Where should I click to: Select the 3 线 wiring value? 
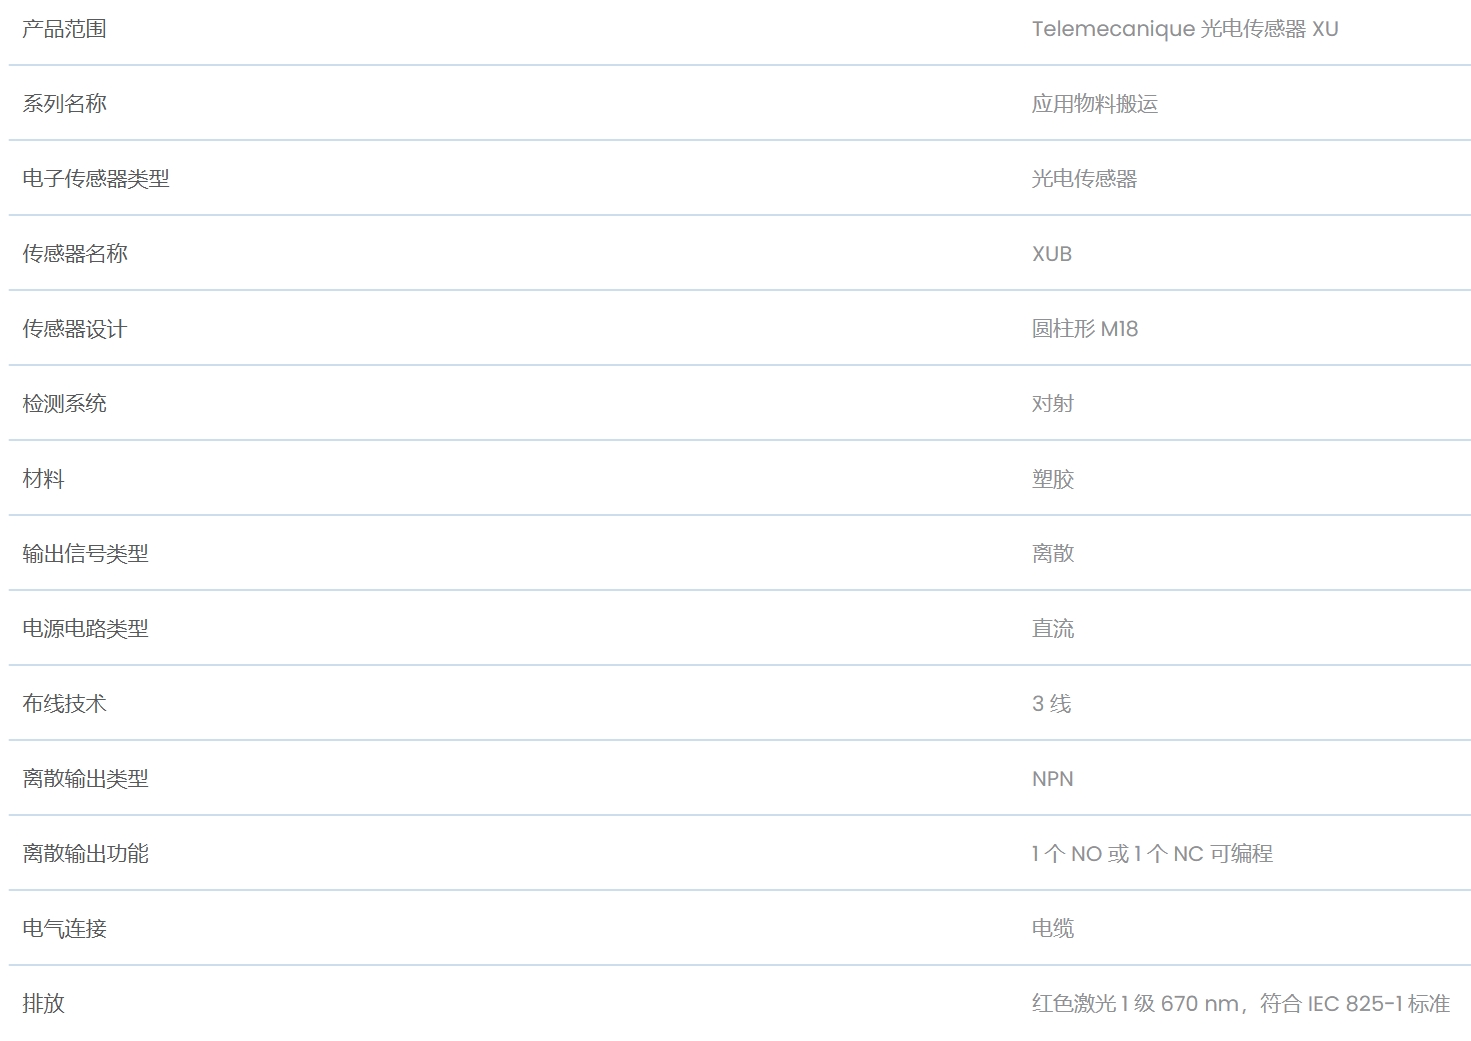1052,704
